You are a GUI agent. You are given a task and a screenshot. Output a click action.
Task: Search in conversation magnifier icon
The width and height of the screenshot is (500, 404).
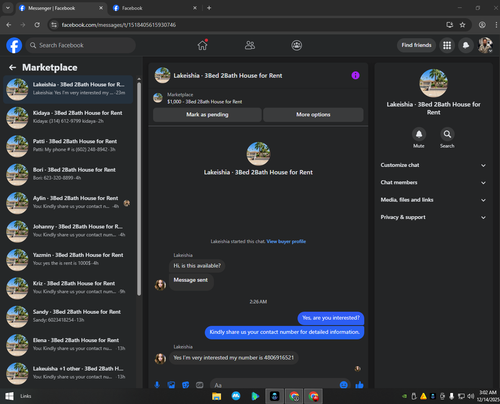pyautogui.click(x=447, y=134)
